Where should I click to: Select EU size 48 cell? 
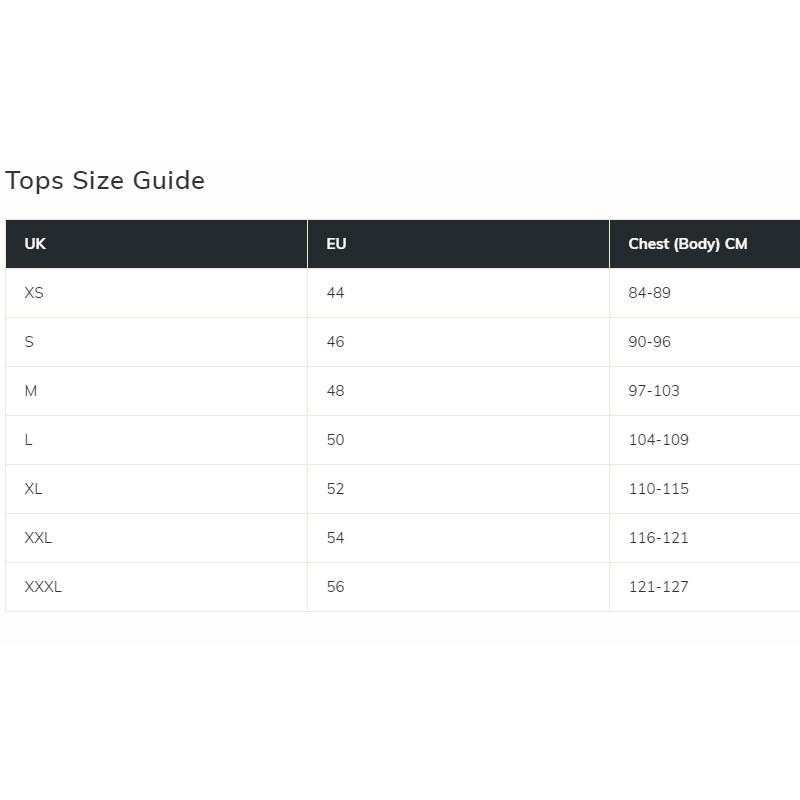click(458, 391)
